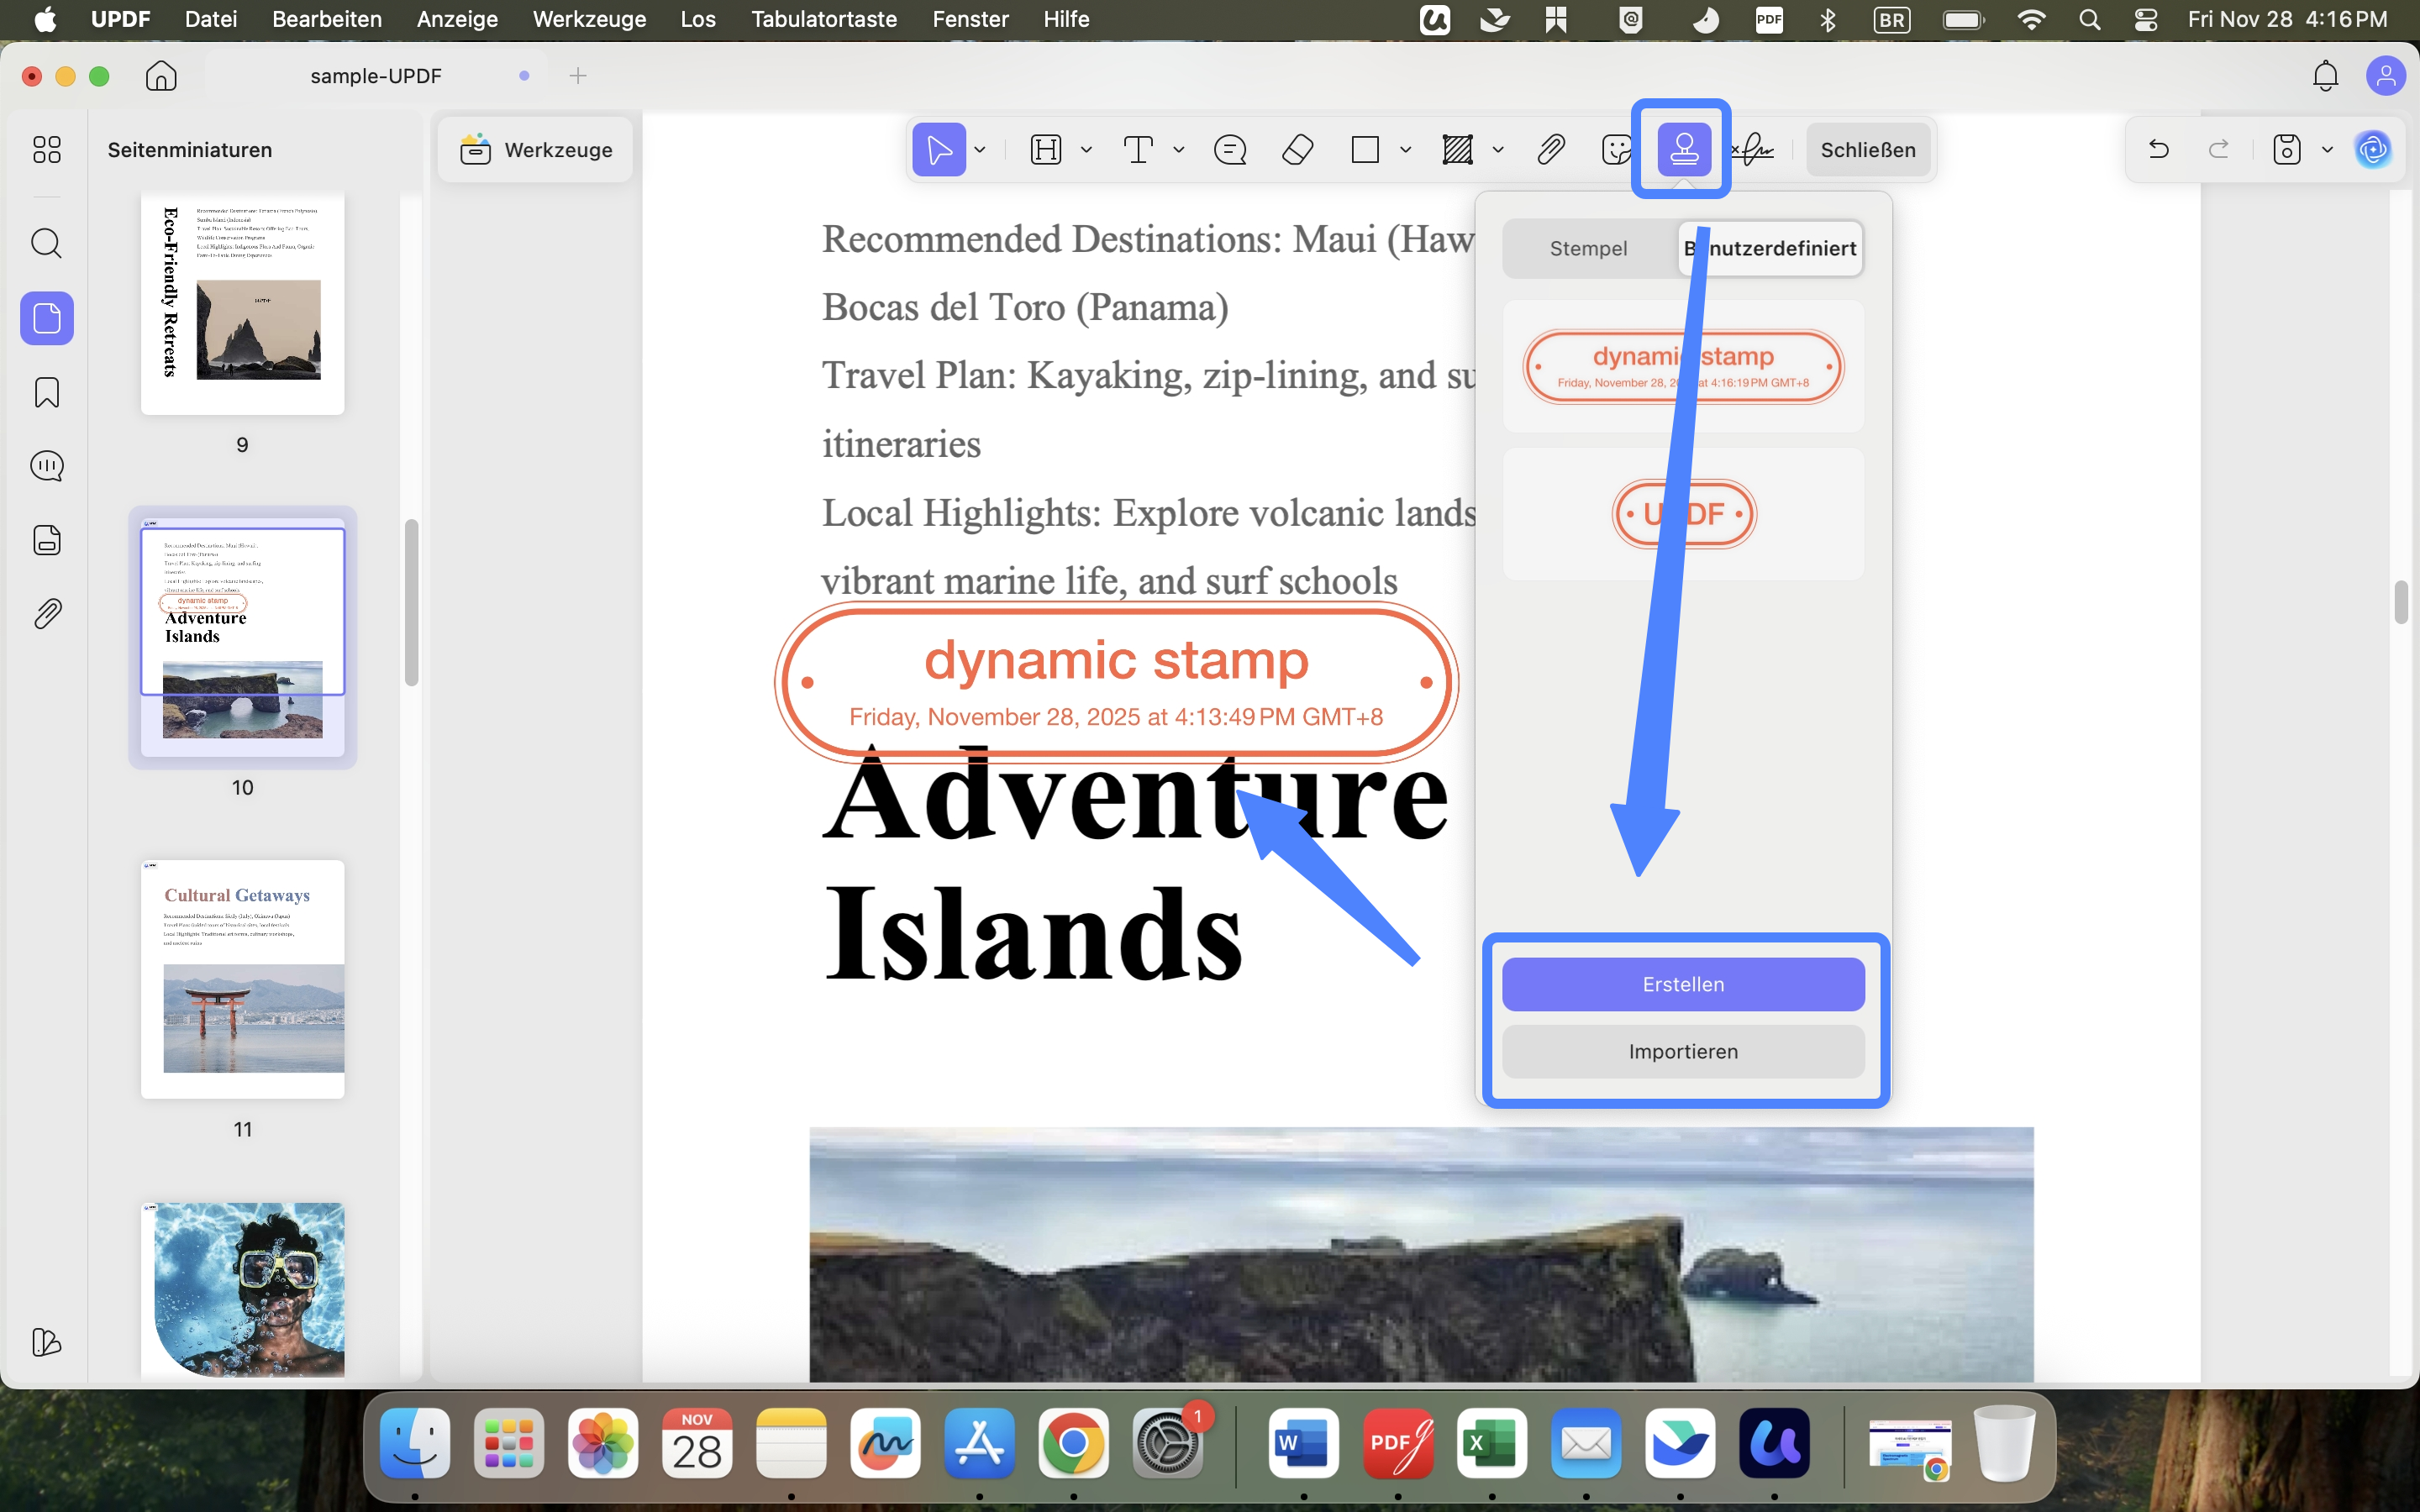Click the Undo icon
This screenshot has height=1512, width=2420.
tap(2158, 149)
